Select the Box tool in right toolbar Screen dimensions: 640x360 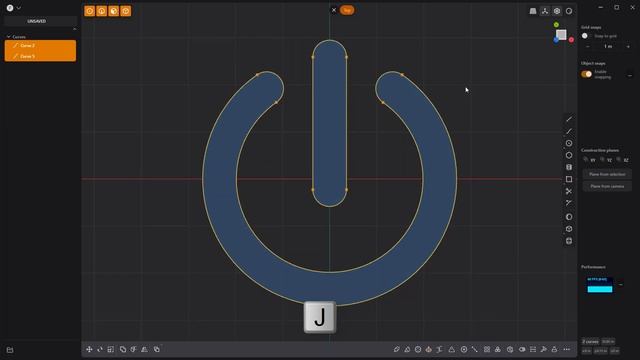[x=569, y=229]
